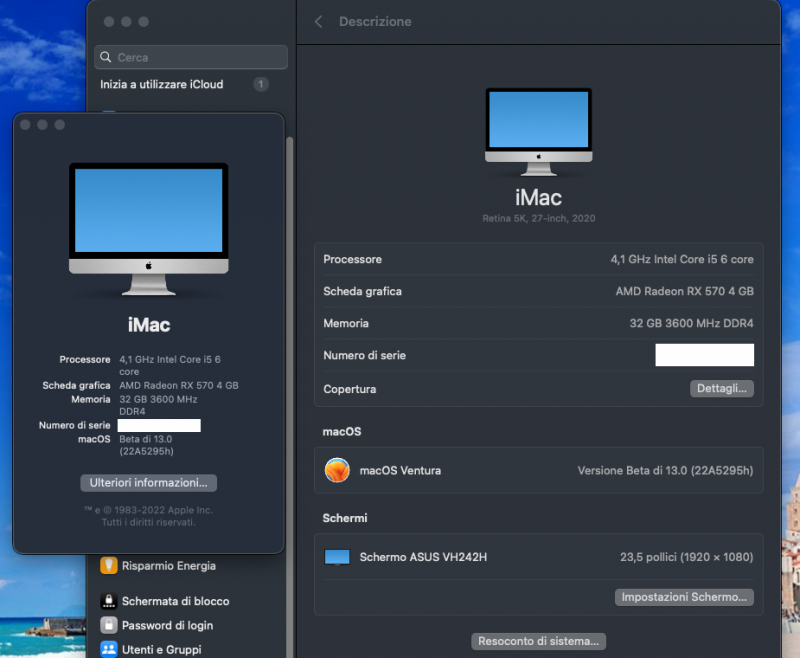Click the Resoconto di sistema button
Image resolution: width=800 pixels, height=658 pixels.
tap(538, 641)
